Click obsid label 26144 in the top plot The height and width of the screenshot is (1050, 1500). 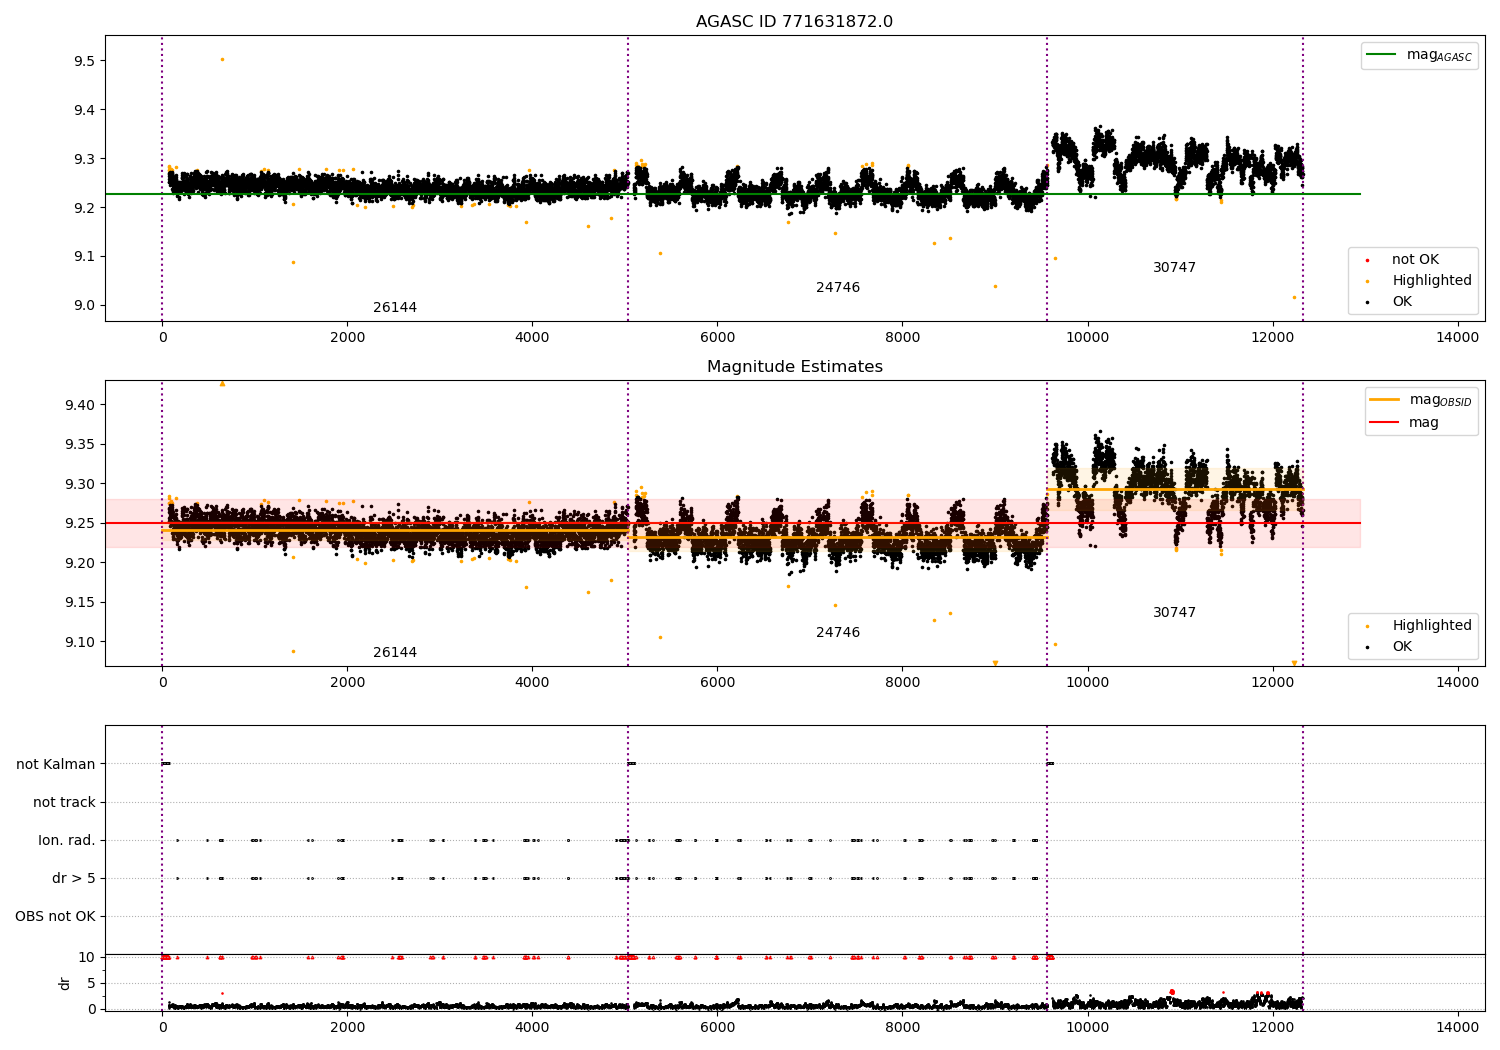(395, 307)
